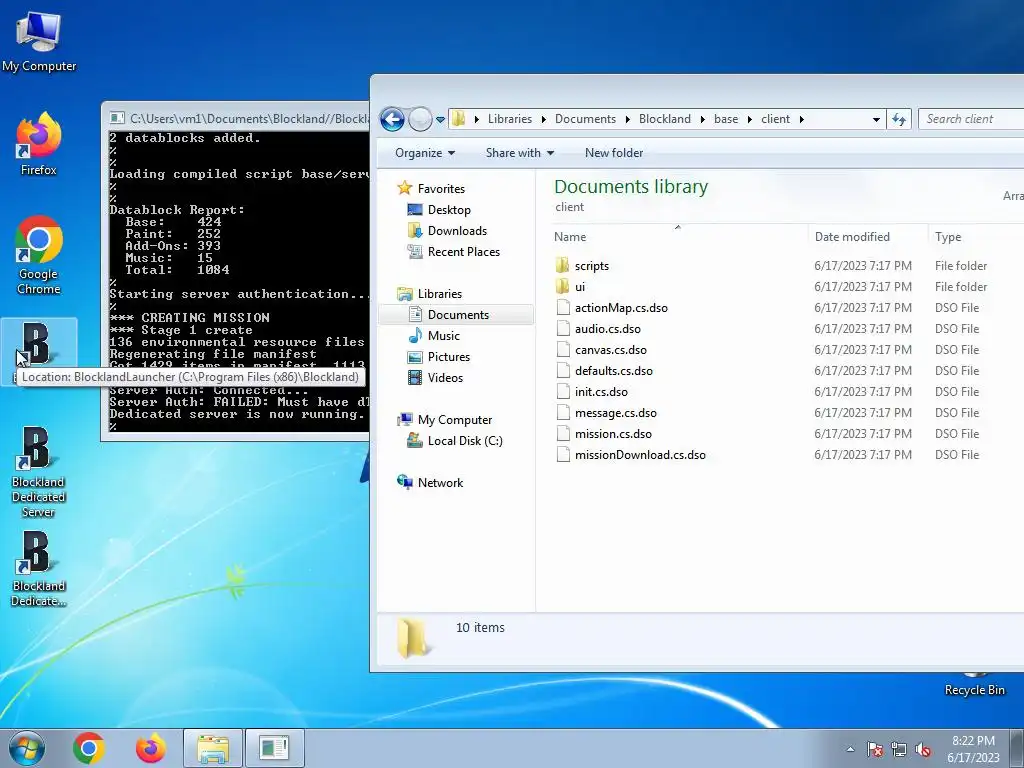This screenshot has height=768, width=1024.
Task: Select Desktop under Favorites
Action: (x=449, y=210)
